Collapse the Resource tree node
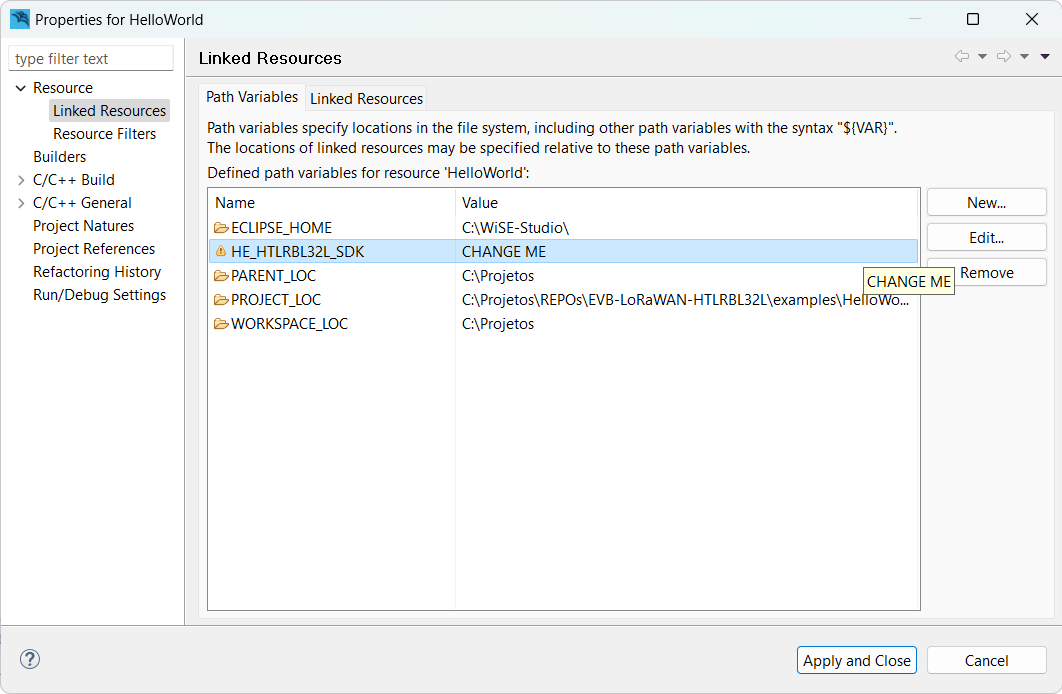 pos(21,88)
